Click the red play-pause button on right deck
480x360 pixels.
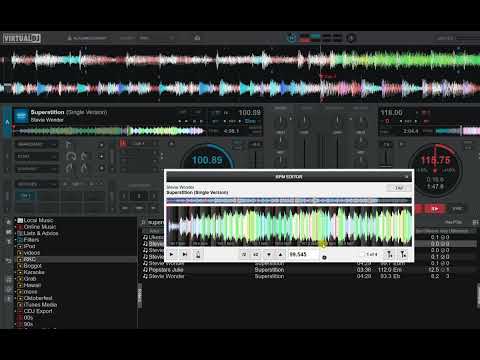(435, 209)
